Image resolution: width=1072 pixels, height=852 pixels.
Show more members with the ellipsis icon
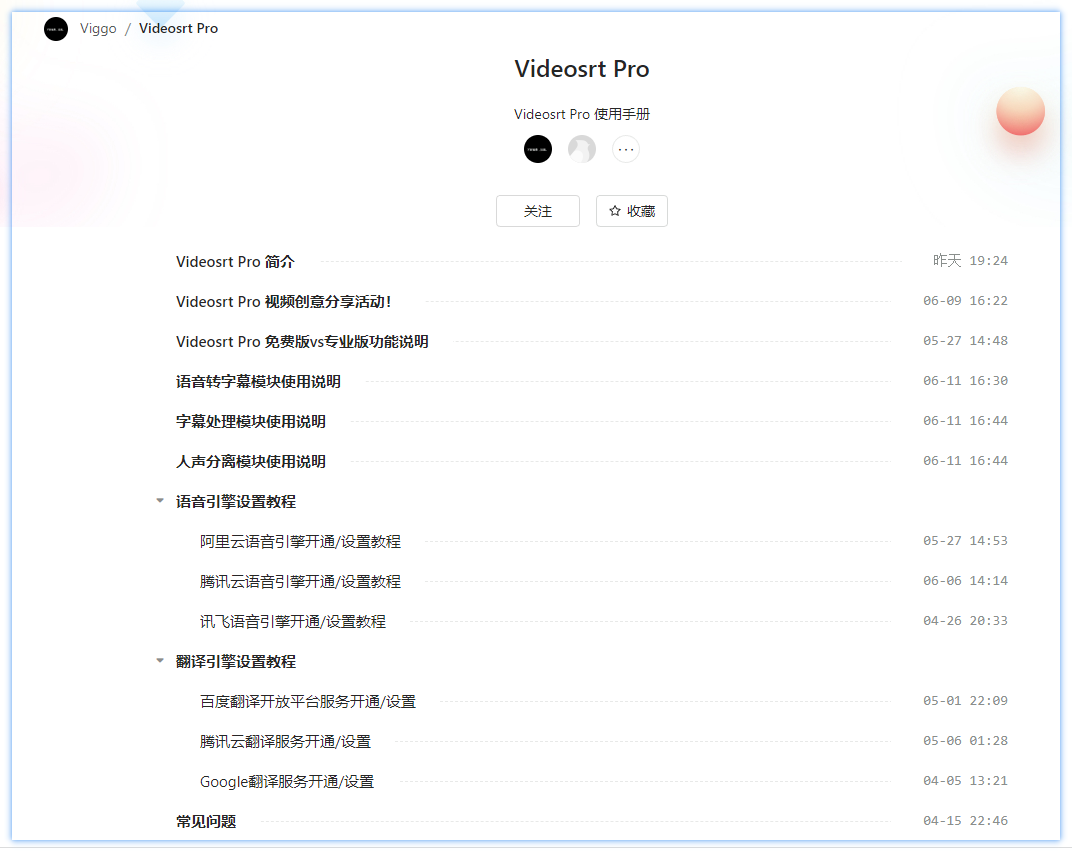[x=626, y=149]
